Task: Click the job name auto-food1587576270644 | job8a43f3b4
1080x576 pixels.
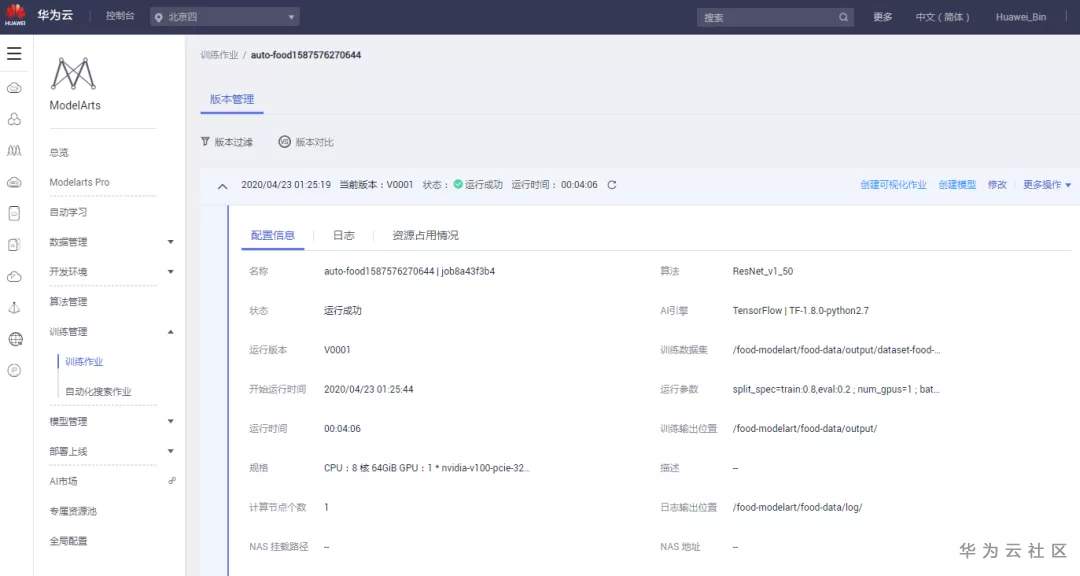Action: click(409, 271)
